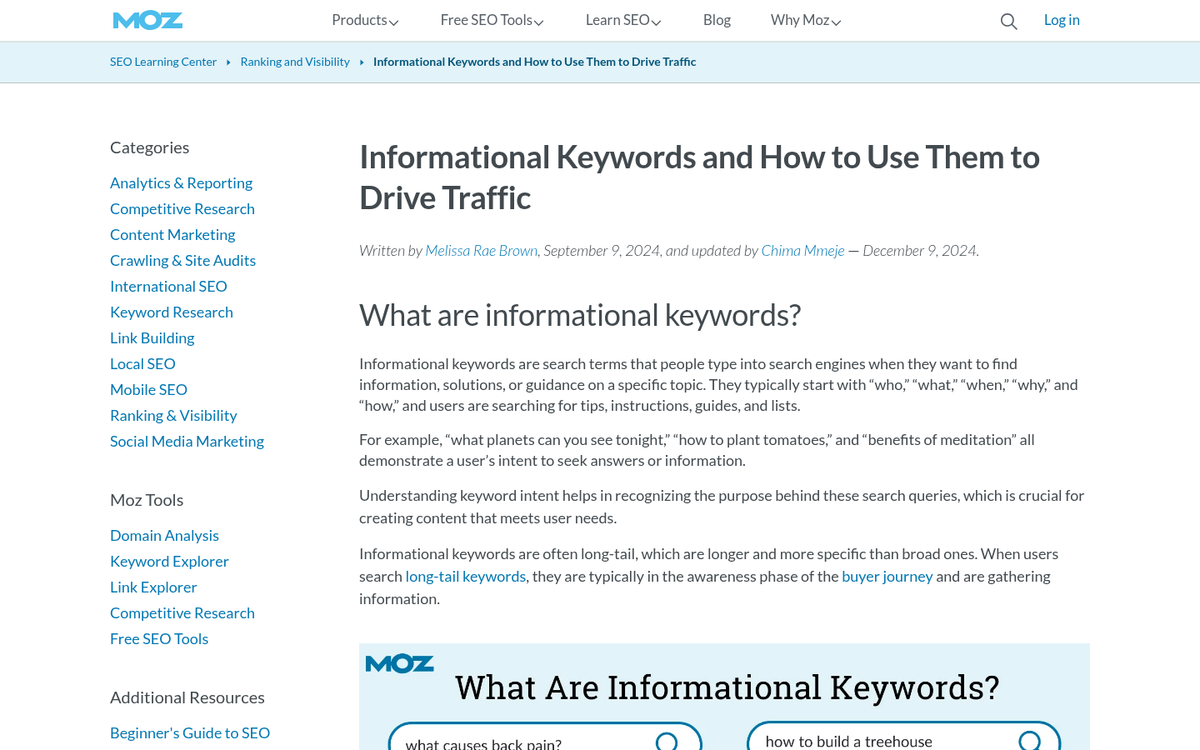Click the Log in link
Image resolution: width=1200 pixels, height=750 pixels.
coord(1061,20)
